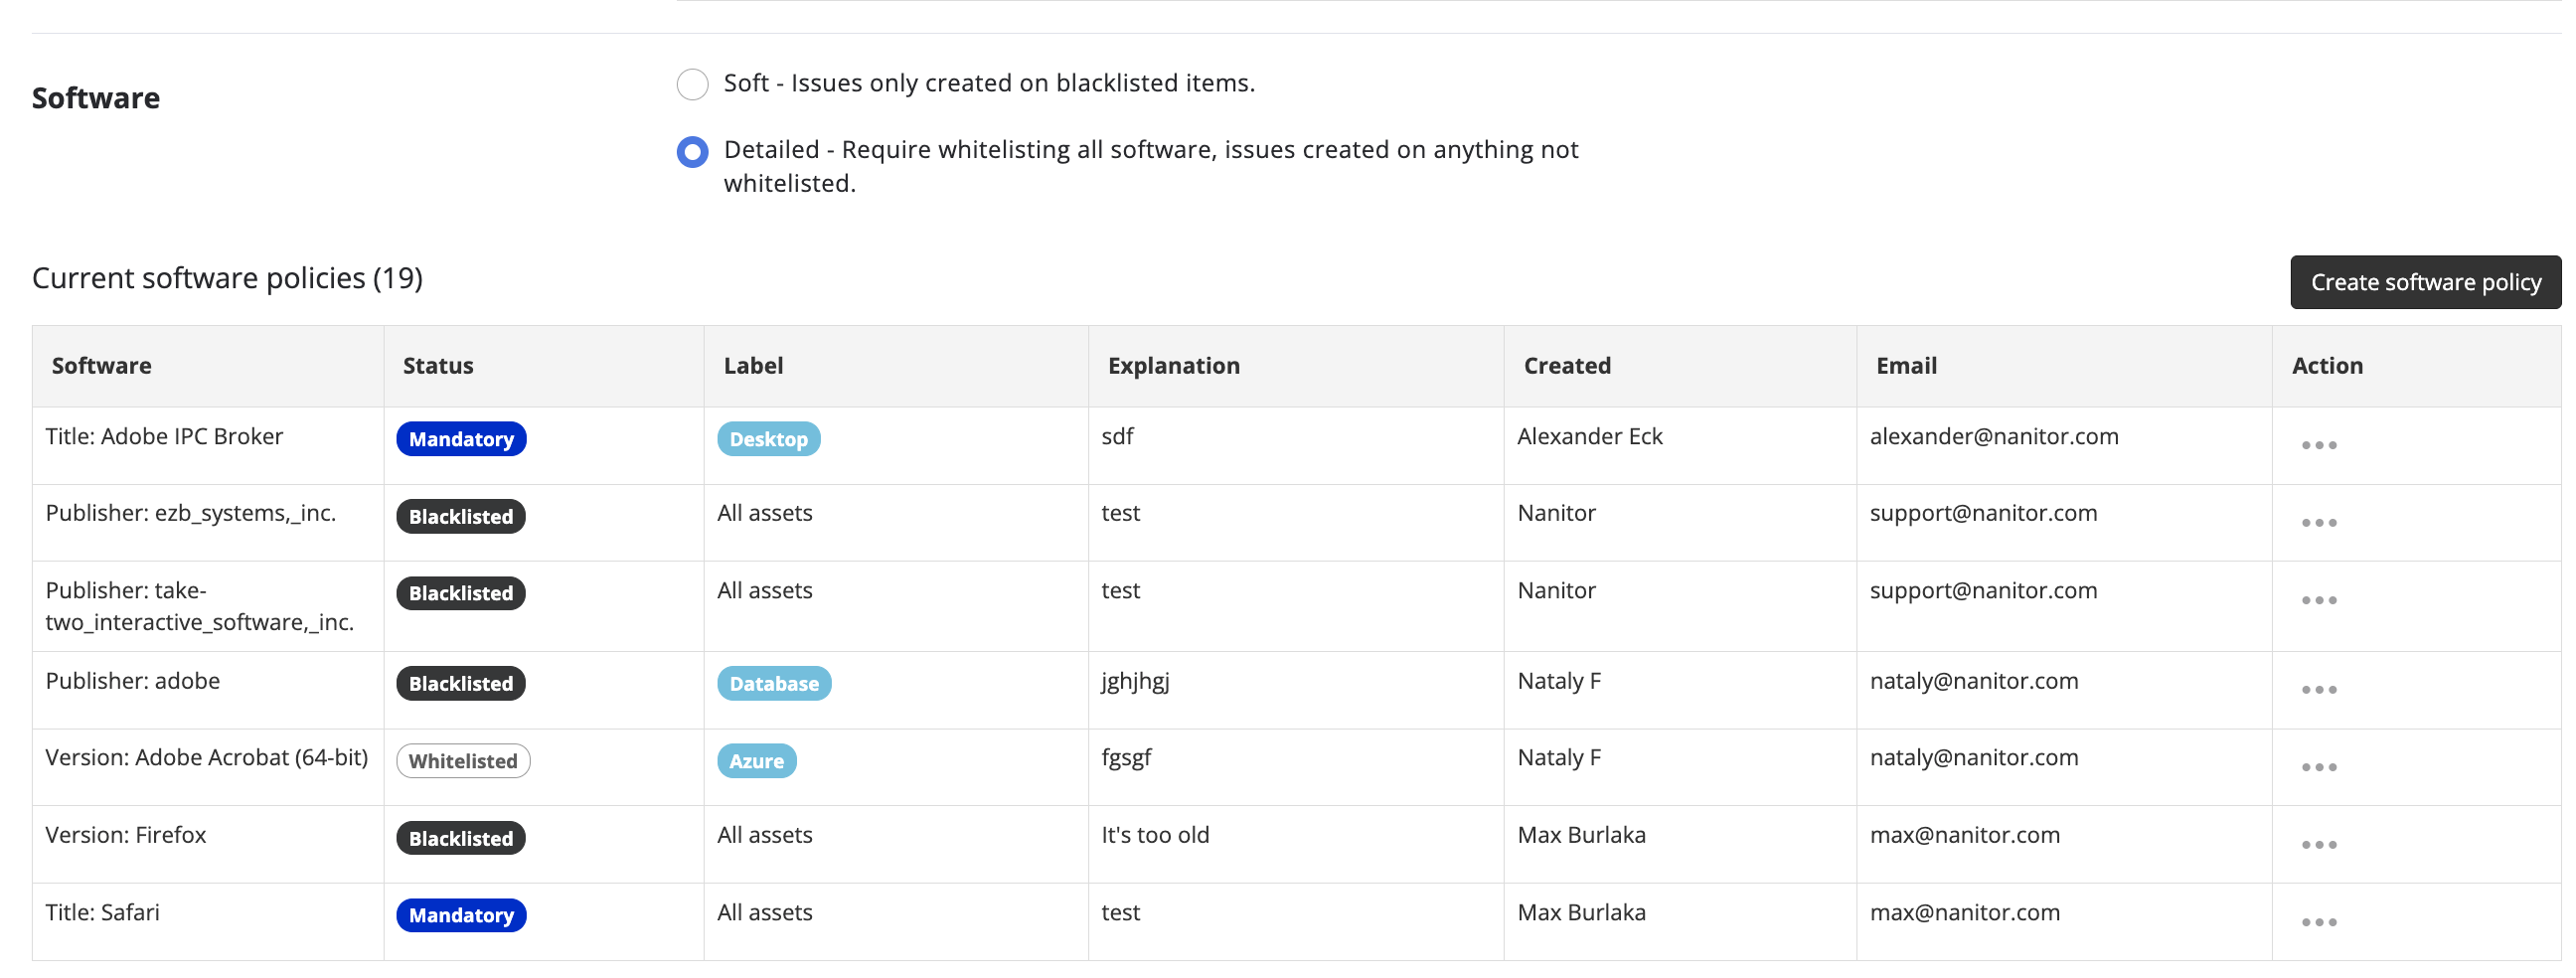Click the Mandatory badge for Adobe IPC Broker
The width and height of the screenshot is (2576, 978).
pyautogui.click(x=461, y=439)
